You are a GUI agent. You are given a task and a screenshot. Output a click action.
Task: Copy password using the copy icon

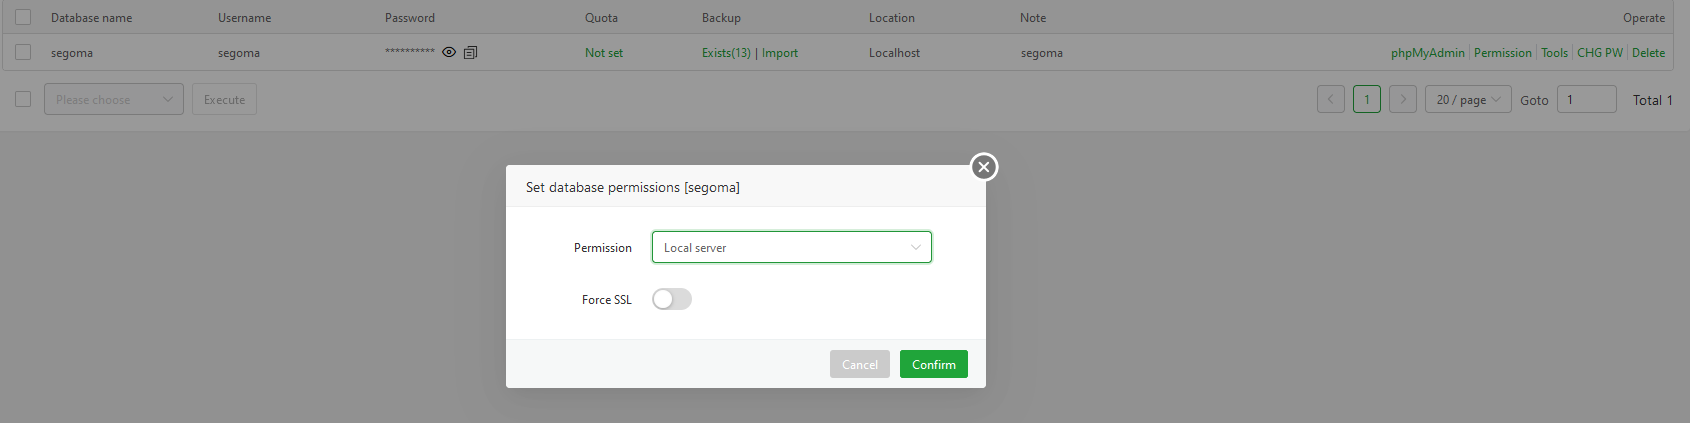click(470, 53)
